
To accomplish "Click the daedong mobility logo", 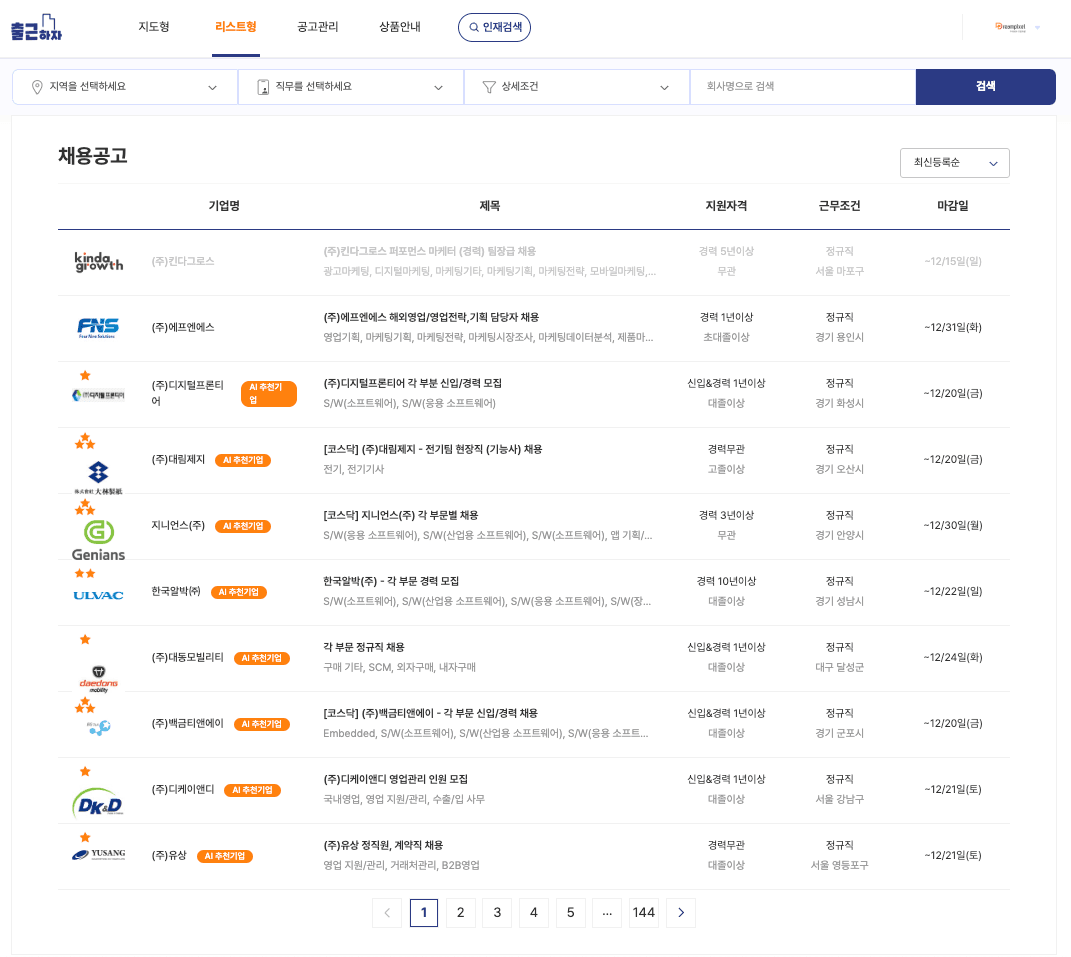I will (x=98, y=679).
